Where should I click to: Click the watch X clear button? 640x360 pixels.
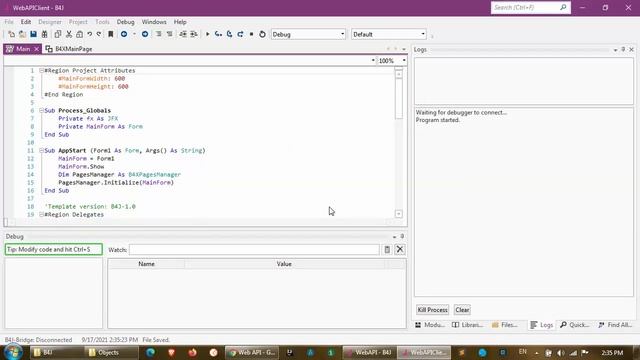400,249
